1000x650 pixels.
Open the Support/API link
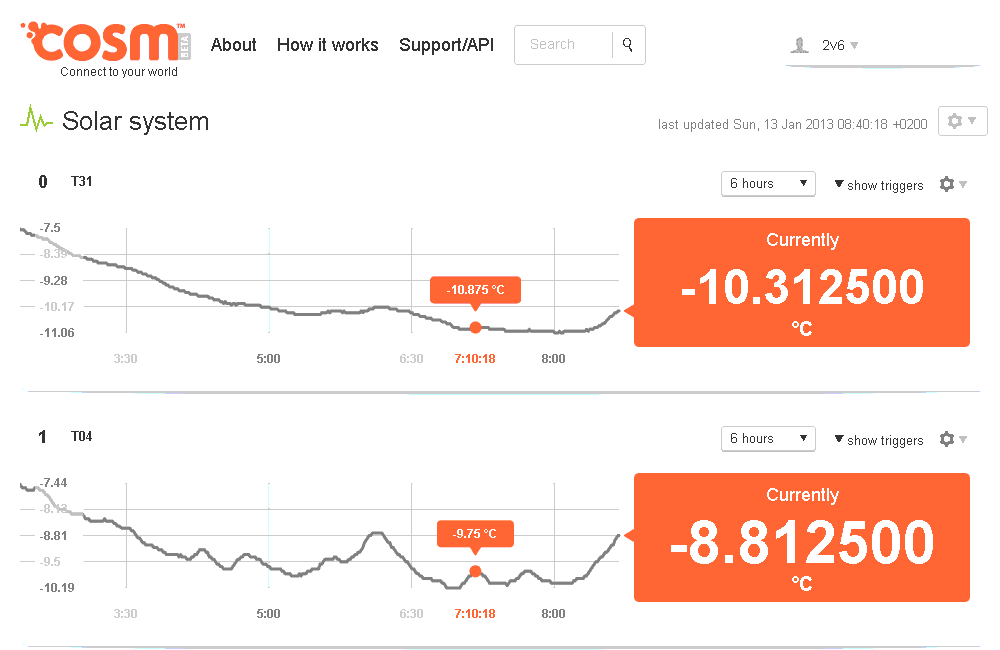pos(446,45)
